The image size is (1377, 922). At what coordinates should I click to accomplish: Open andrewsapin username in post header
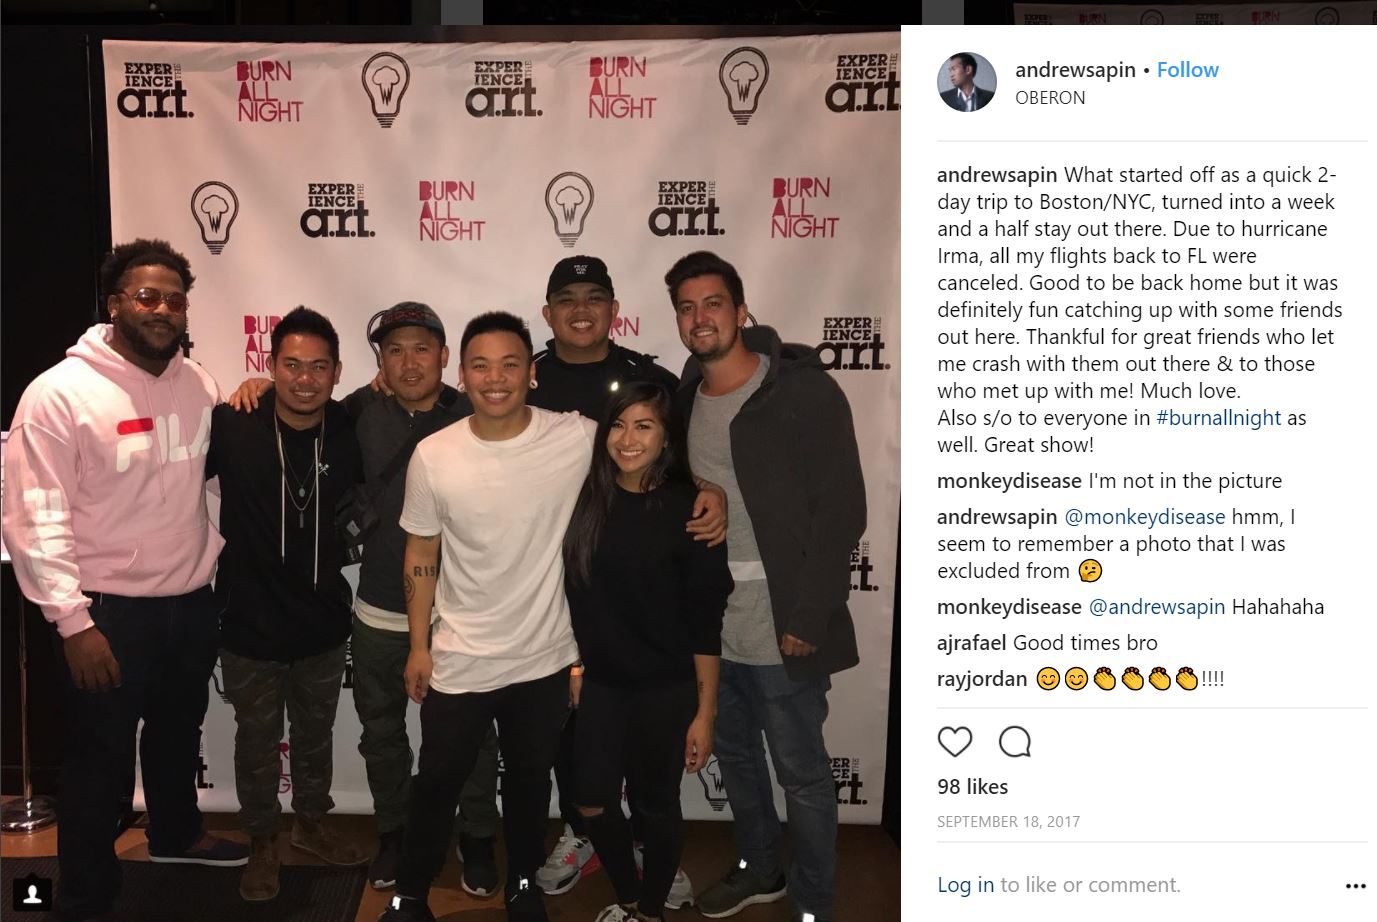click(1075, 70)
